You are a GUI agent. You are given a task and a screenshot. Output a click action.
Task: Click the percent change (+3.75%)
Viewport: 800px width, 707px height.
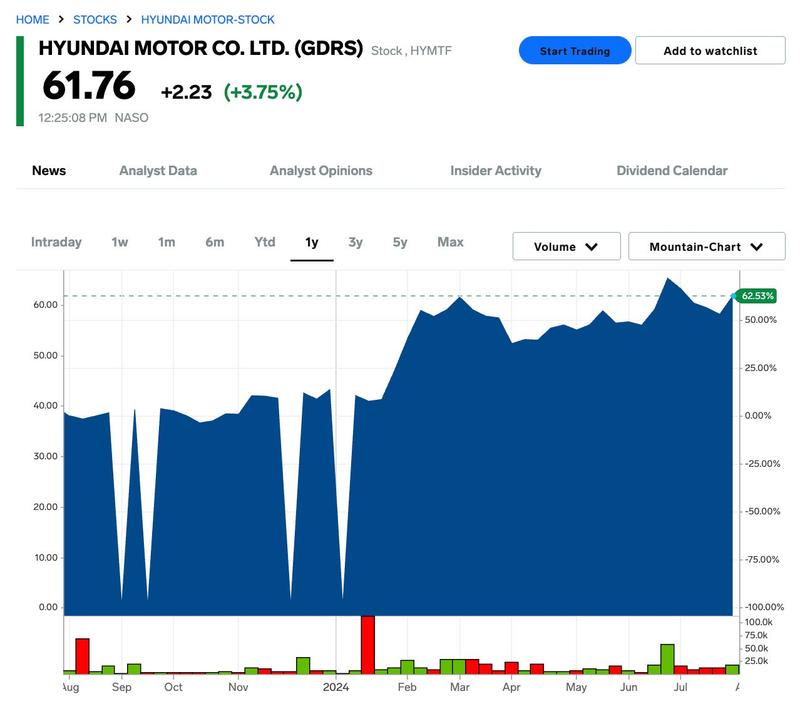click(x=263, y=92)
